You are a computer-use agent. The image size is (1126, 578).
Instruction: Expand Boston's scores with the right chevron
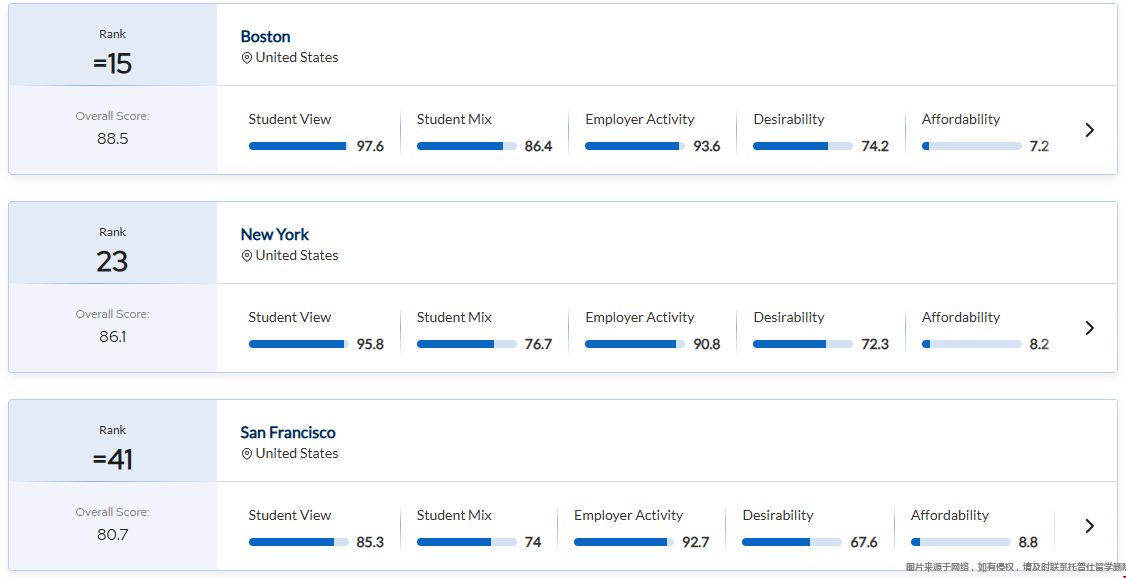[1089, 130]
